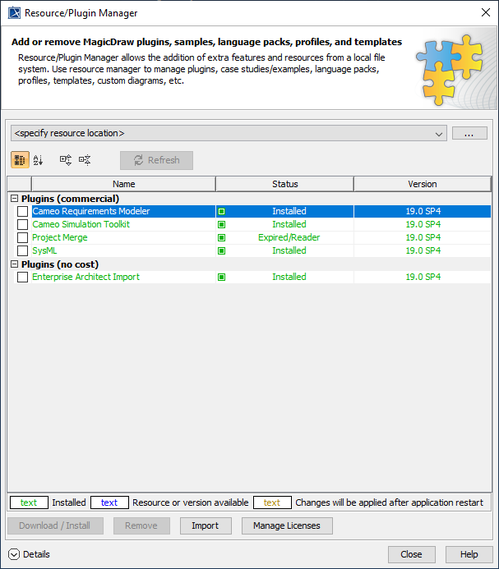Click the alphabetical sort icon
The image size is (499, 569).
(x=38, y=160)
